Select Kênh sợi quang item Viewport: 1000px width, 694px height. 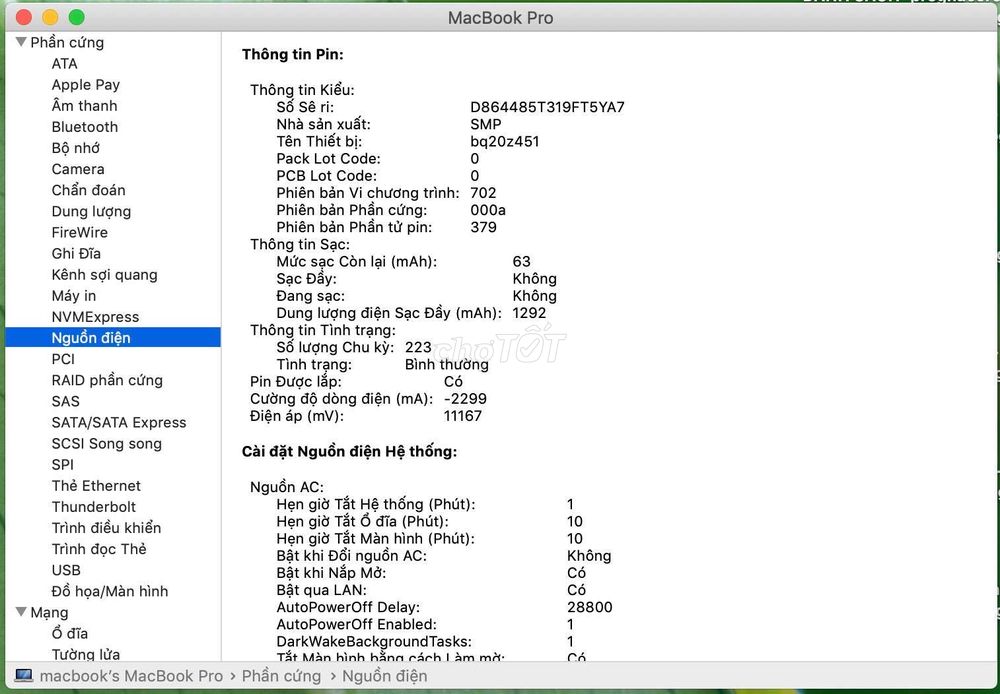105,274
